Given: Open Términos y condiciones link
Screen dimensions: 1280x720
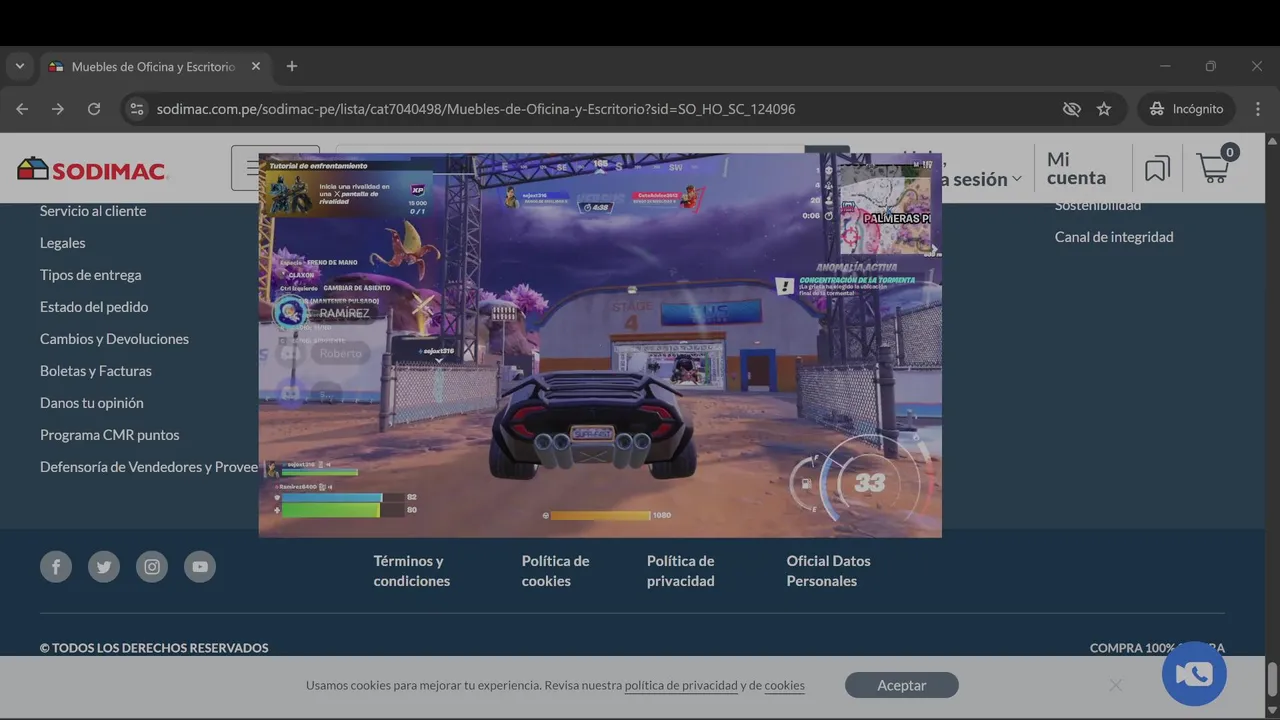Looking at the screenshot, I should coord(412,571).
